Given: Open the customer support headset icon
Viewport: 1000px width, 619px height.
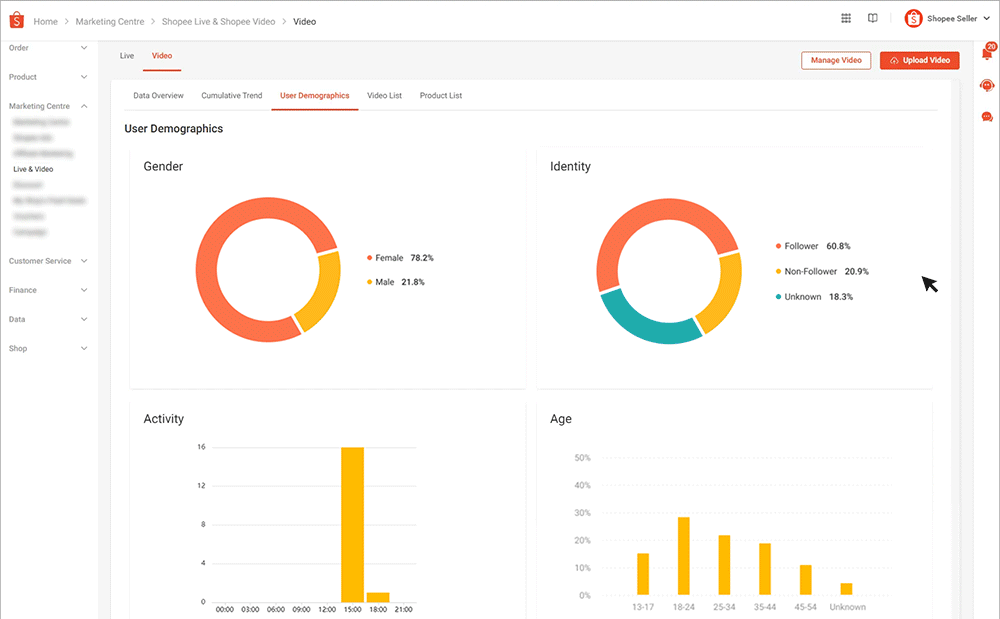Looking at the screenshot, I should point(987,85).
